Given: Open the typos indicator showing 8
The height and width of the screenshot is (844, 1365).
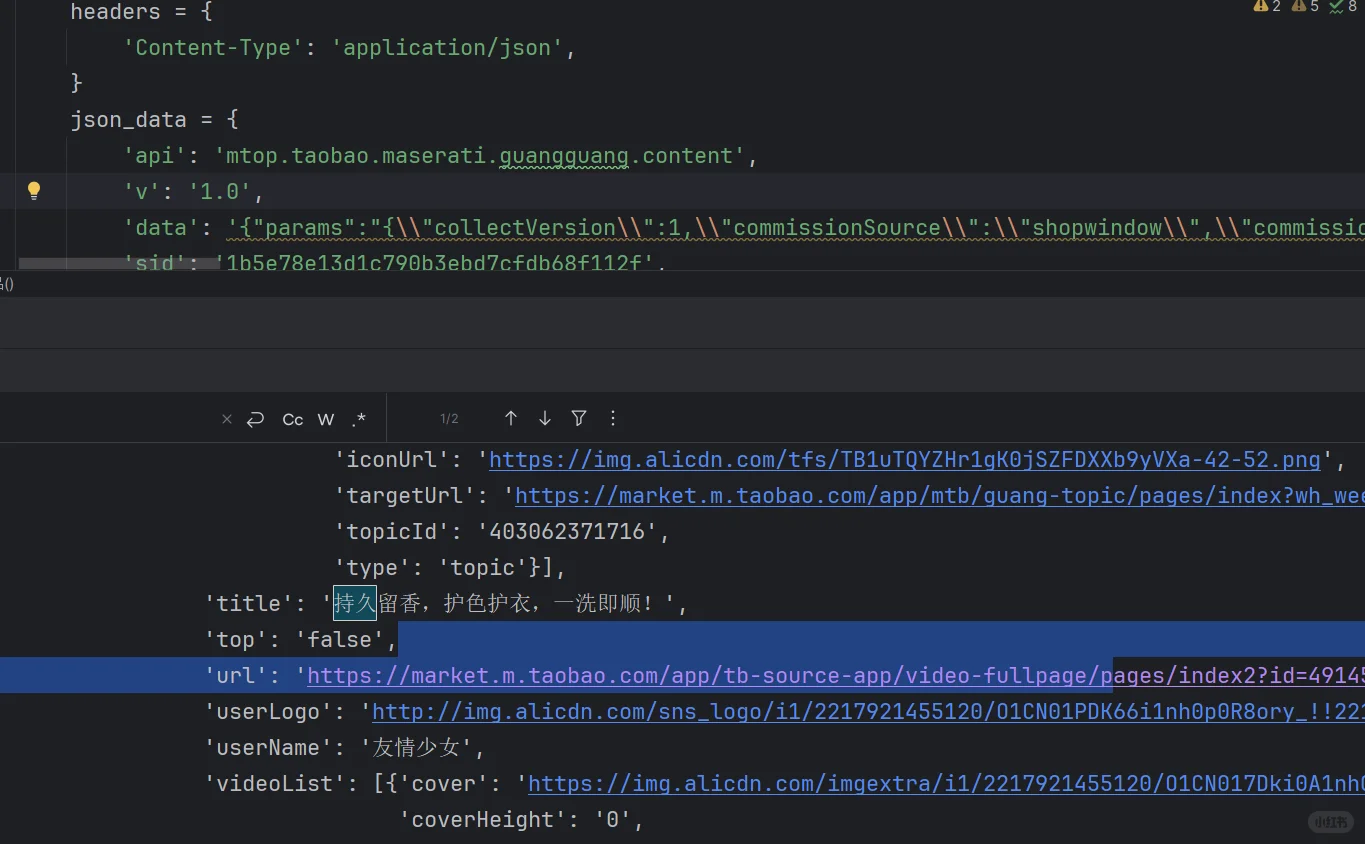Looking at the screenshot, I should 1343,7.
